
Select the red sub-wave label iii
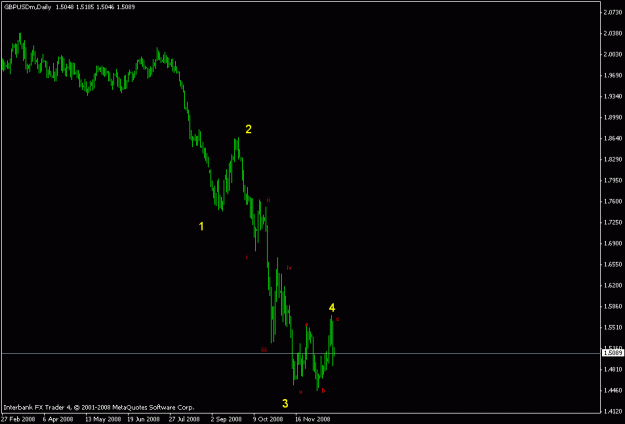click(263, 350)
